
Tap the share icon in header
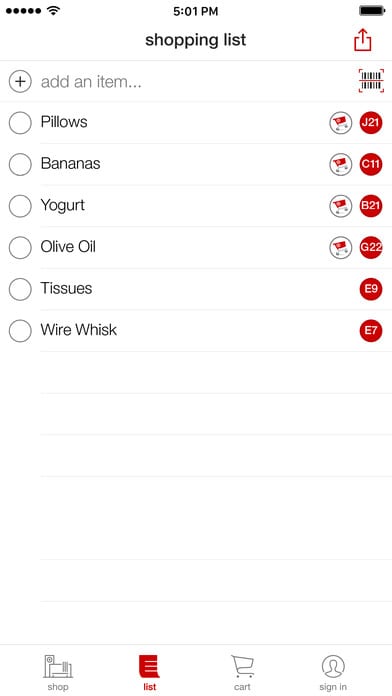[362, 40]
